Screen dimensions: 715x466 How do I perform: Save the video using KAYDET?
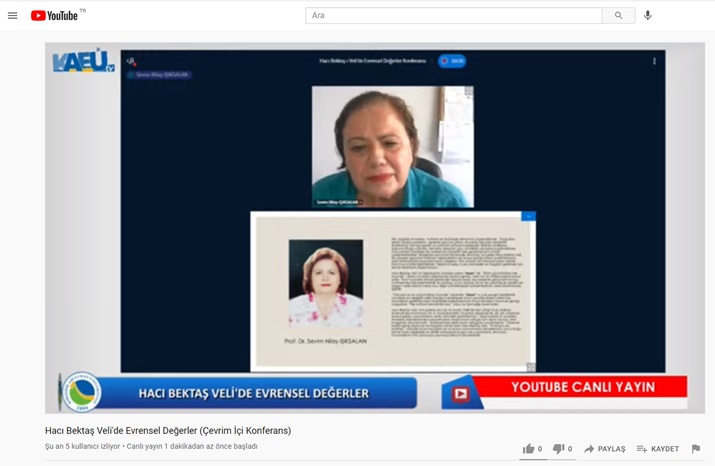pos(658,449)
